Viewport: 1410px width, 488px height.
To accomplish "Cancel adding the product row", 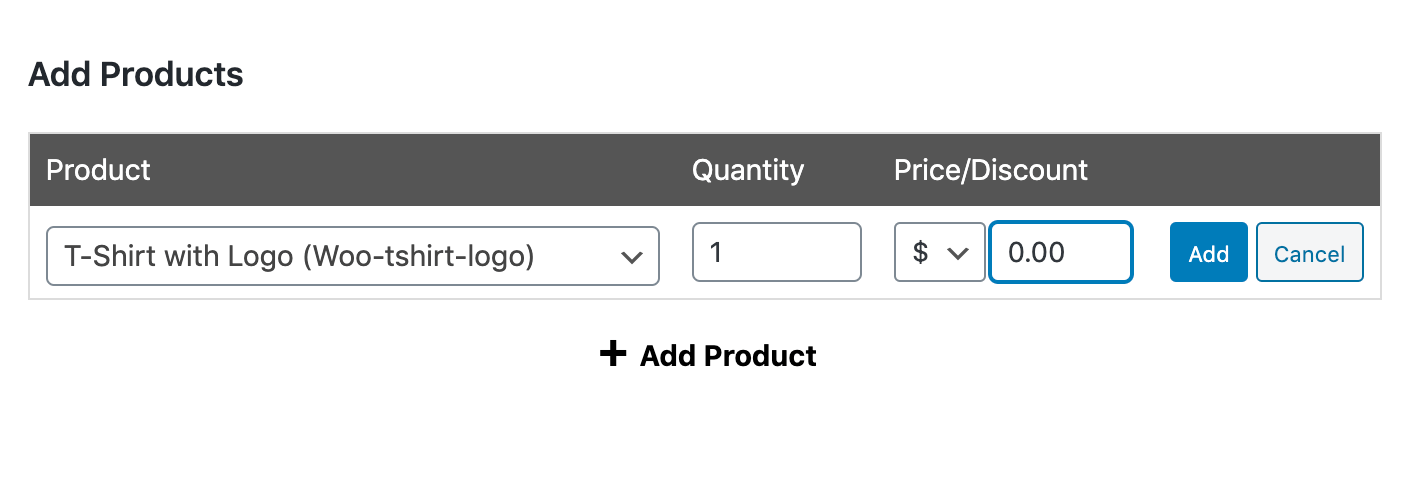I will (x=1309, y=253).
